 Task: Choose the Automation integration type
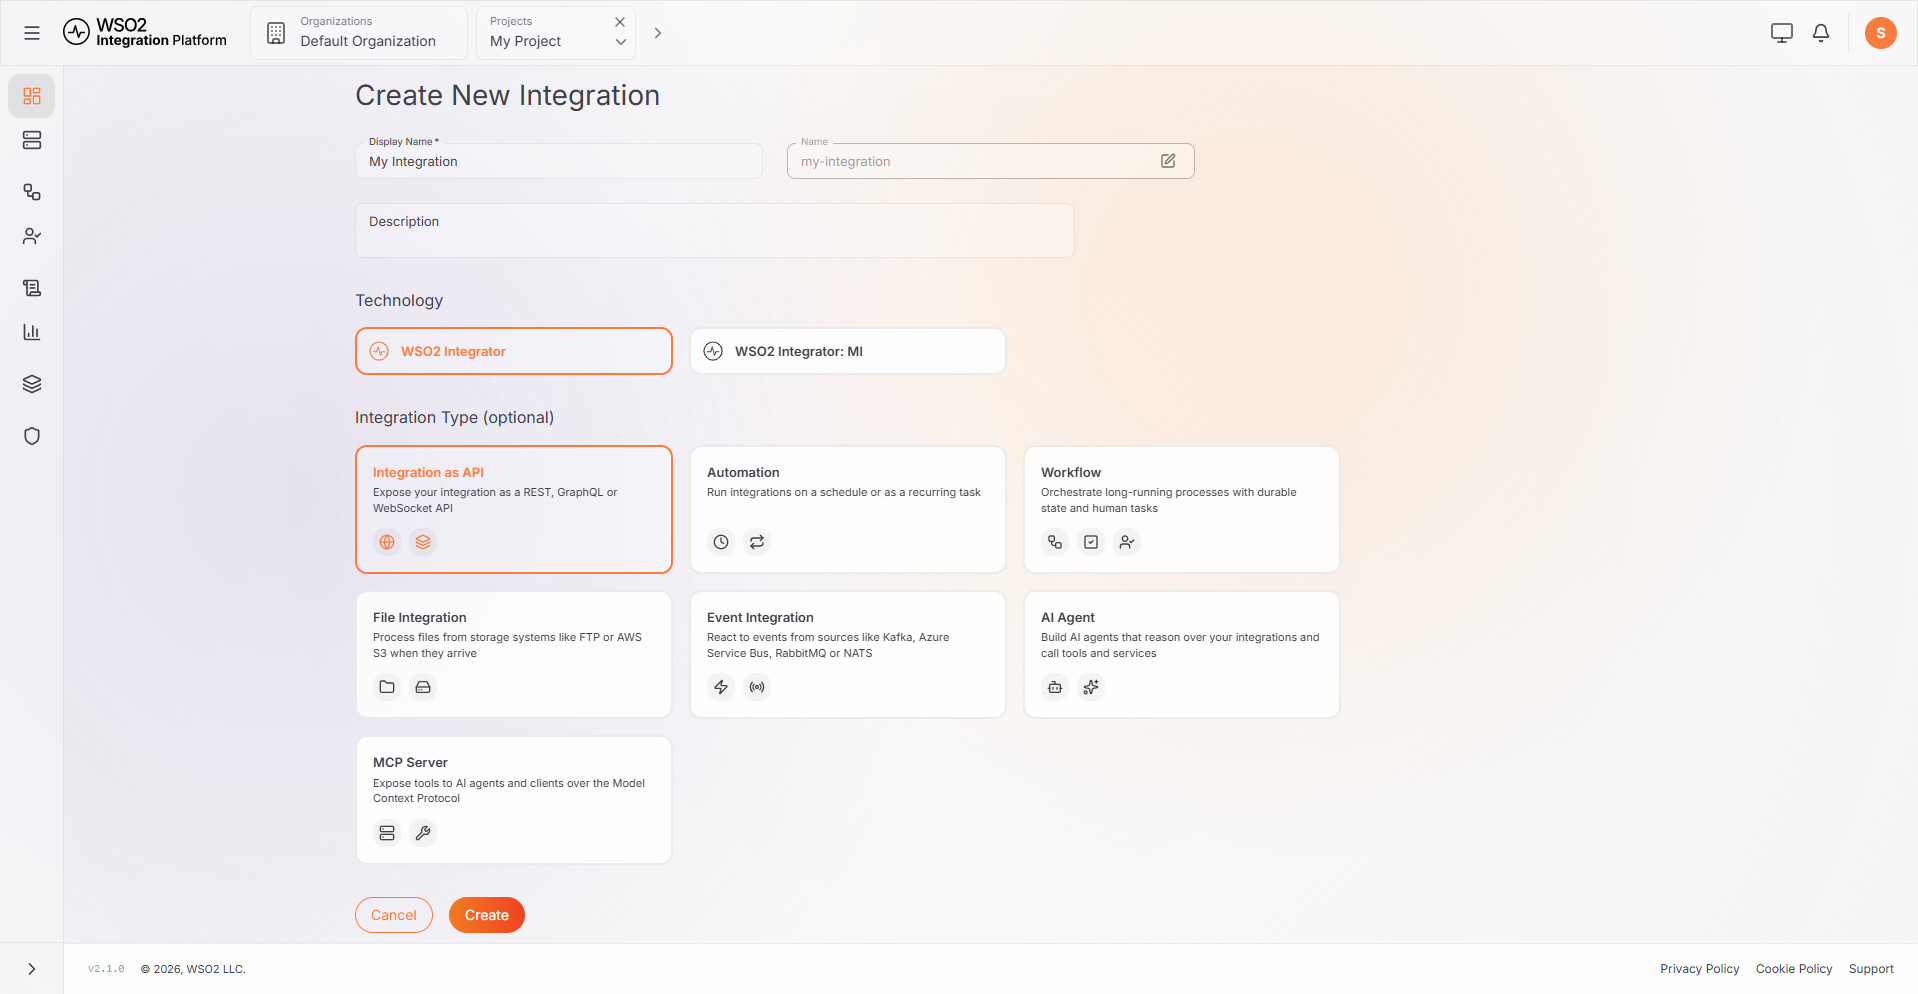pyautogui.click(x=848, y=509)
